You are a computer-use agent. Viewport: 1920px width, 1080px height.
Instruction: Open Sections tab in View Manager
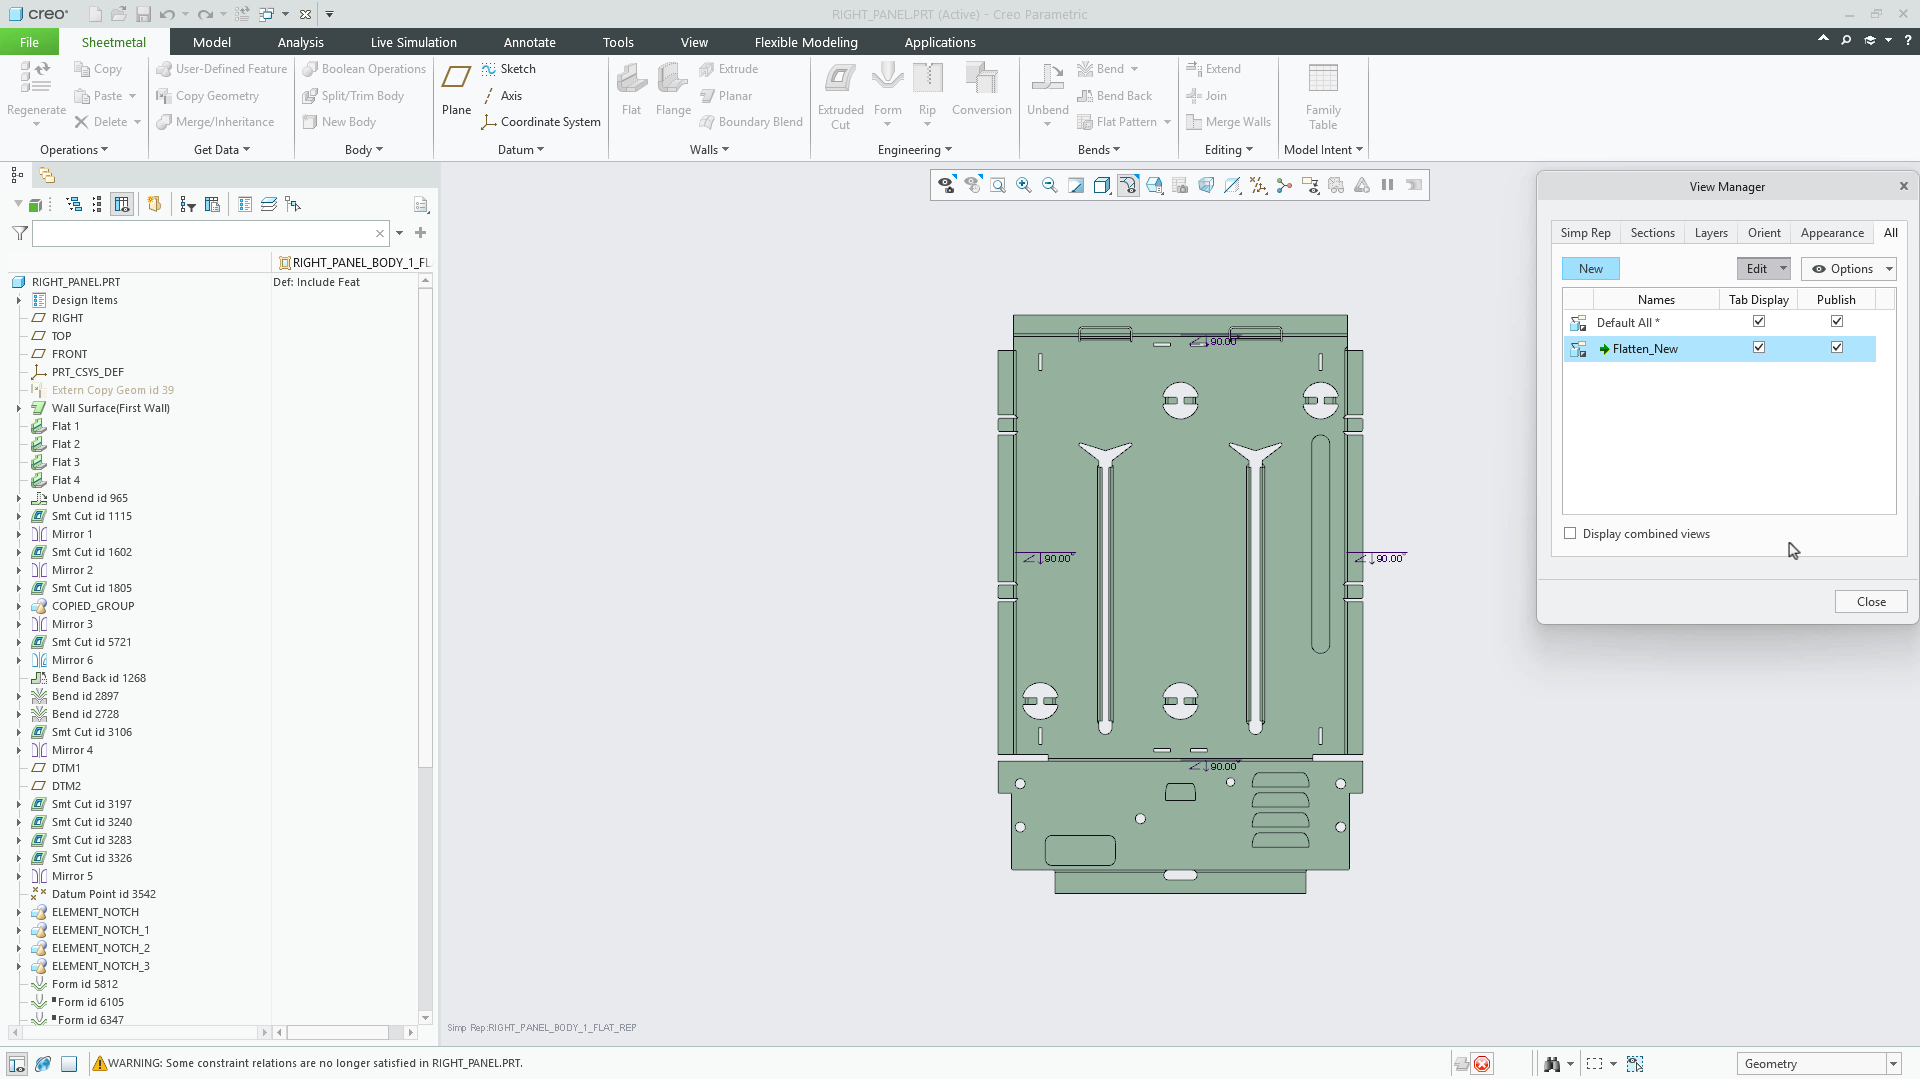(1652, 233)
